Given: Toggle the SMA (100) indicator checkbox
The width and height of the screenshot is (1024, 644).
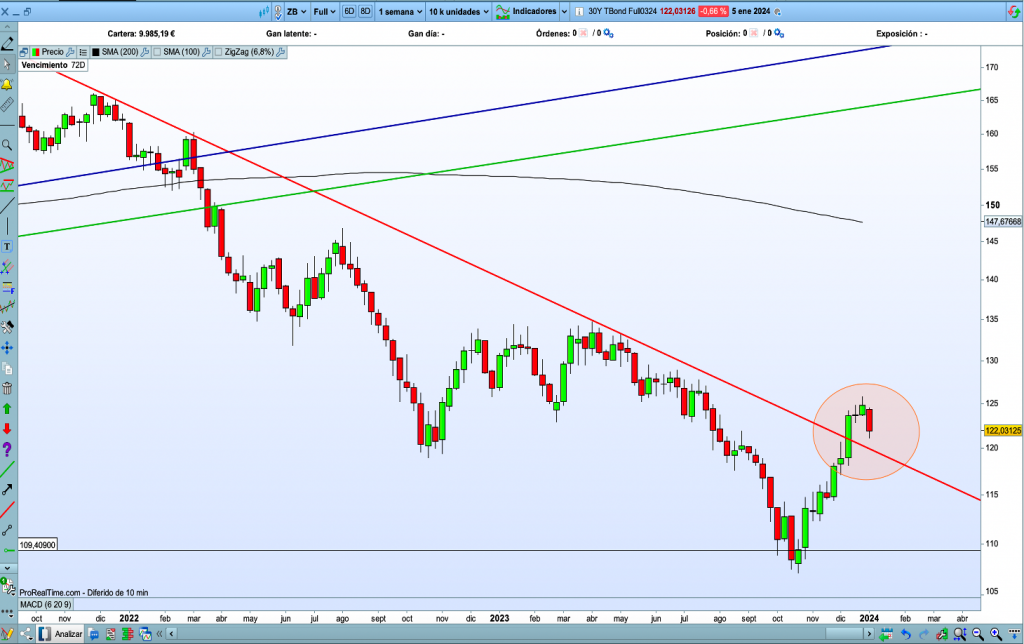Looking at the screenshot, I should click(157, 51).
